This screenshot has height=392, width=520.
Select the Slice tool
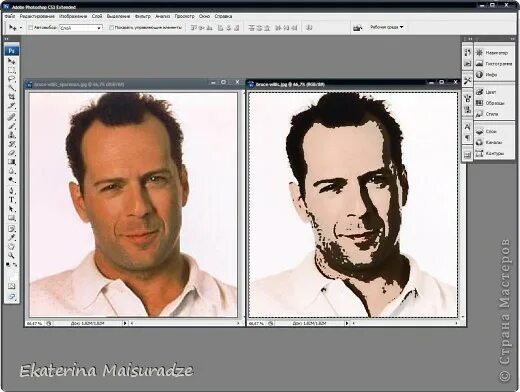pos(12,106)
